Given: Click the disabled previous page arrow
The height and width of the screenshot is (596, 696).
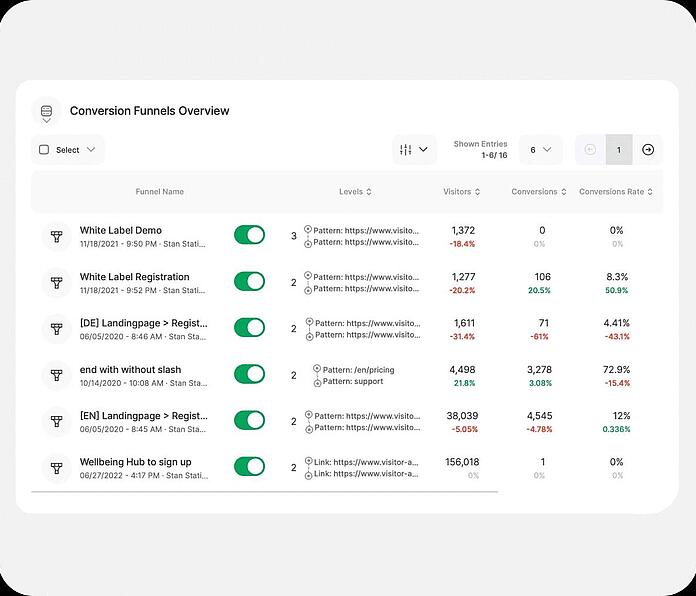Looking at the screenshot, I should point(590,150).
